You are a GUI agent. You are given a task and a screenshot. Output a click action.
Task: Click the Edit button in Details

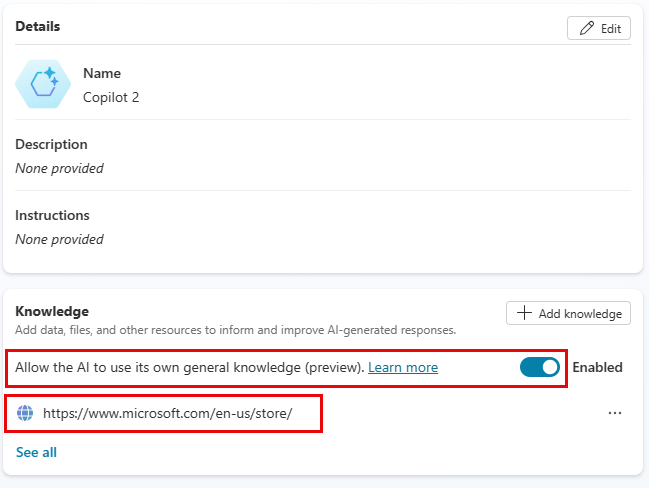[599, 28]
